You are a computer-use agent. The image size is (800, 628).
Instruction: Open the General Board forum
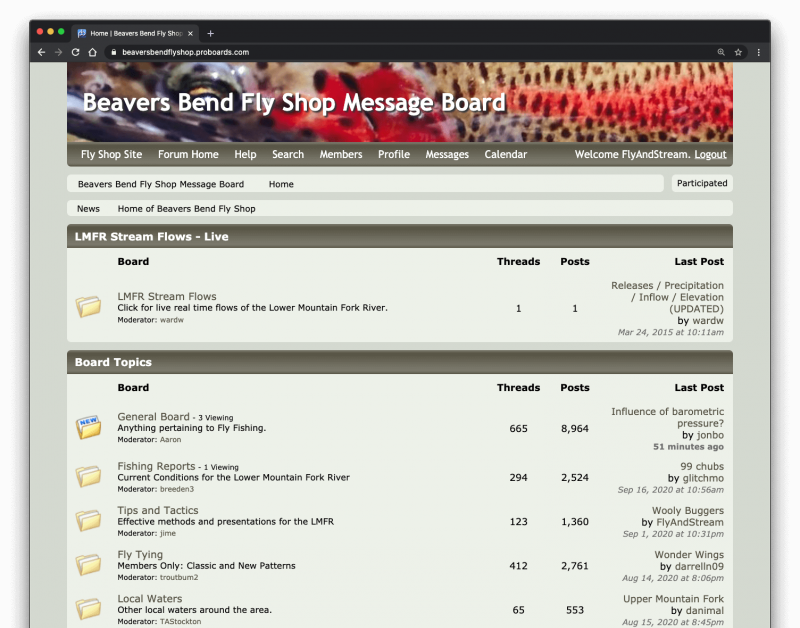point(153,416)
